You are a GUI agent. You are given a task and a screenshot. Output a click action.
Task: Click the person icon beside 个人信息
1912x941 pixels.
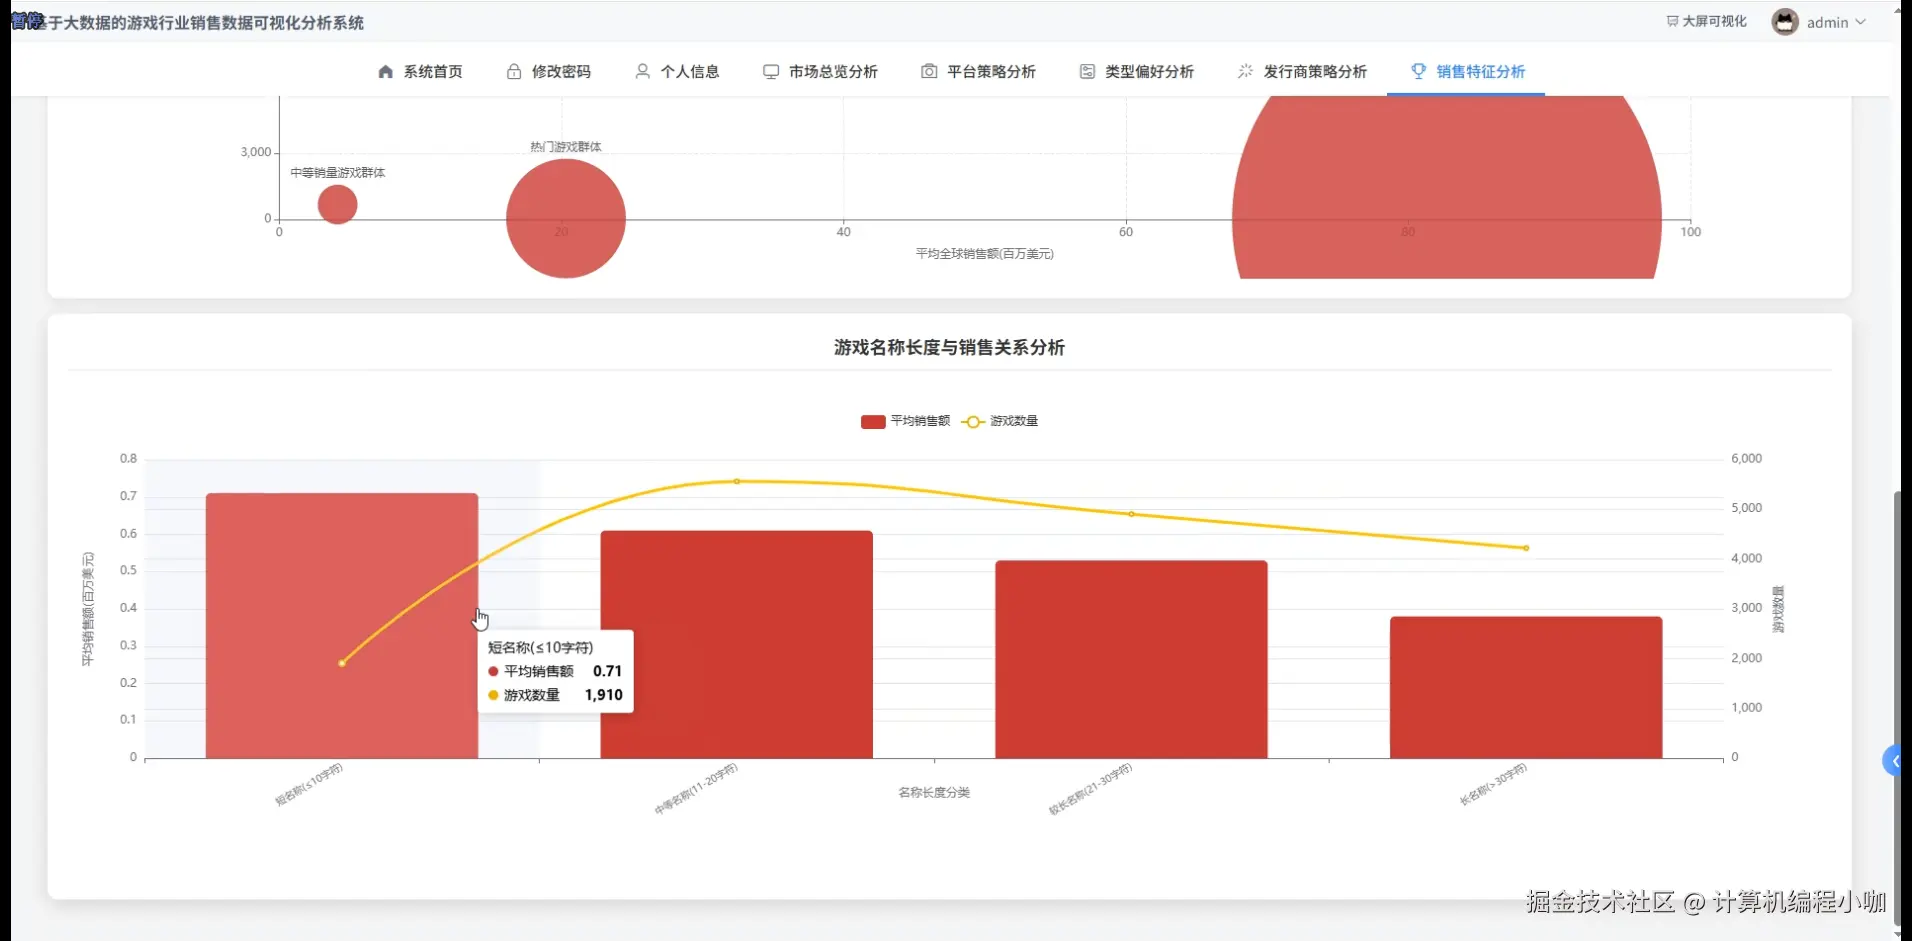(642, 71)
